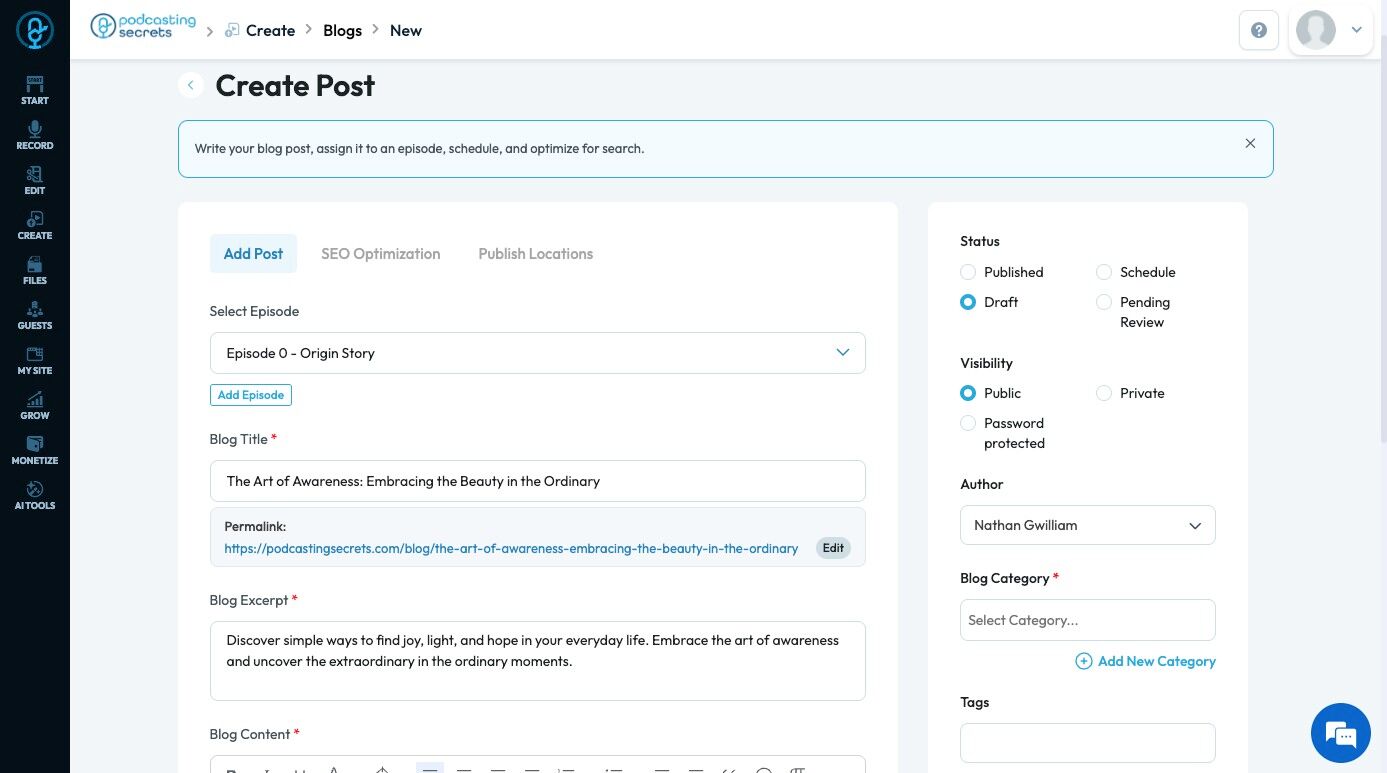Open AI Tools in sidebar
Image resolution: width=1387 pixels, height=773 pixels.
point(34,495)
